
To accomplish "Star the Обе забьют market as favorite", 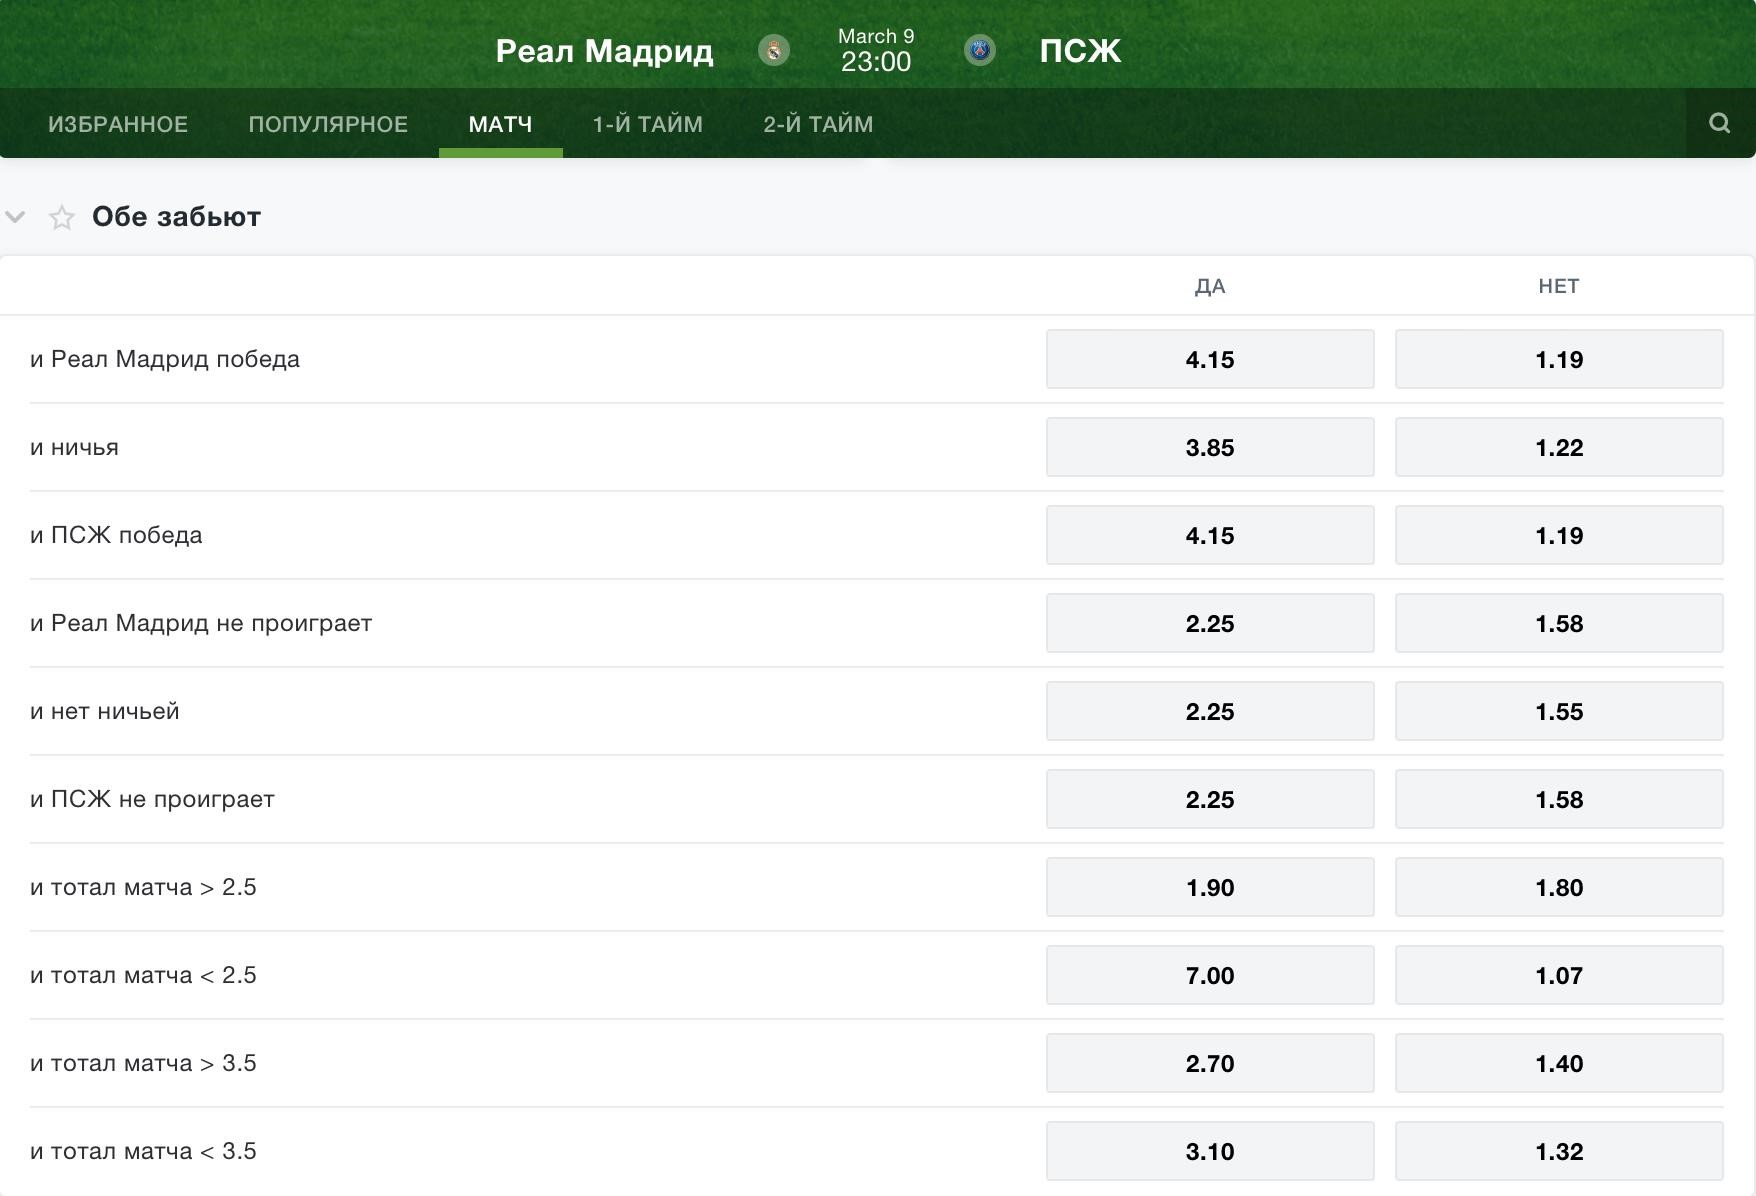I will (x=62, y=217).
